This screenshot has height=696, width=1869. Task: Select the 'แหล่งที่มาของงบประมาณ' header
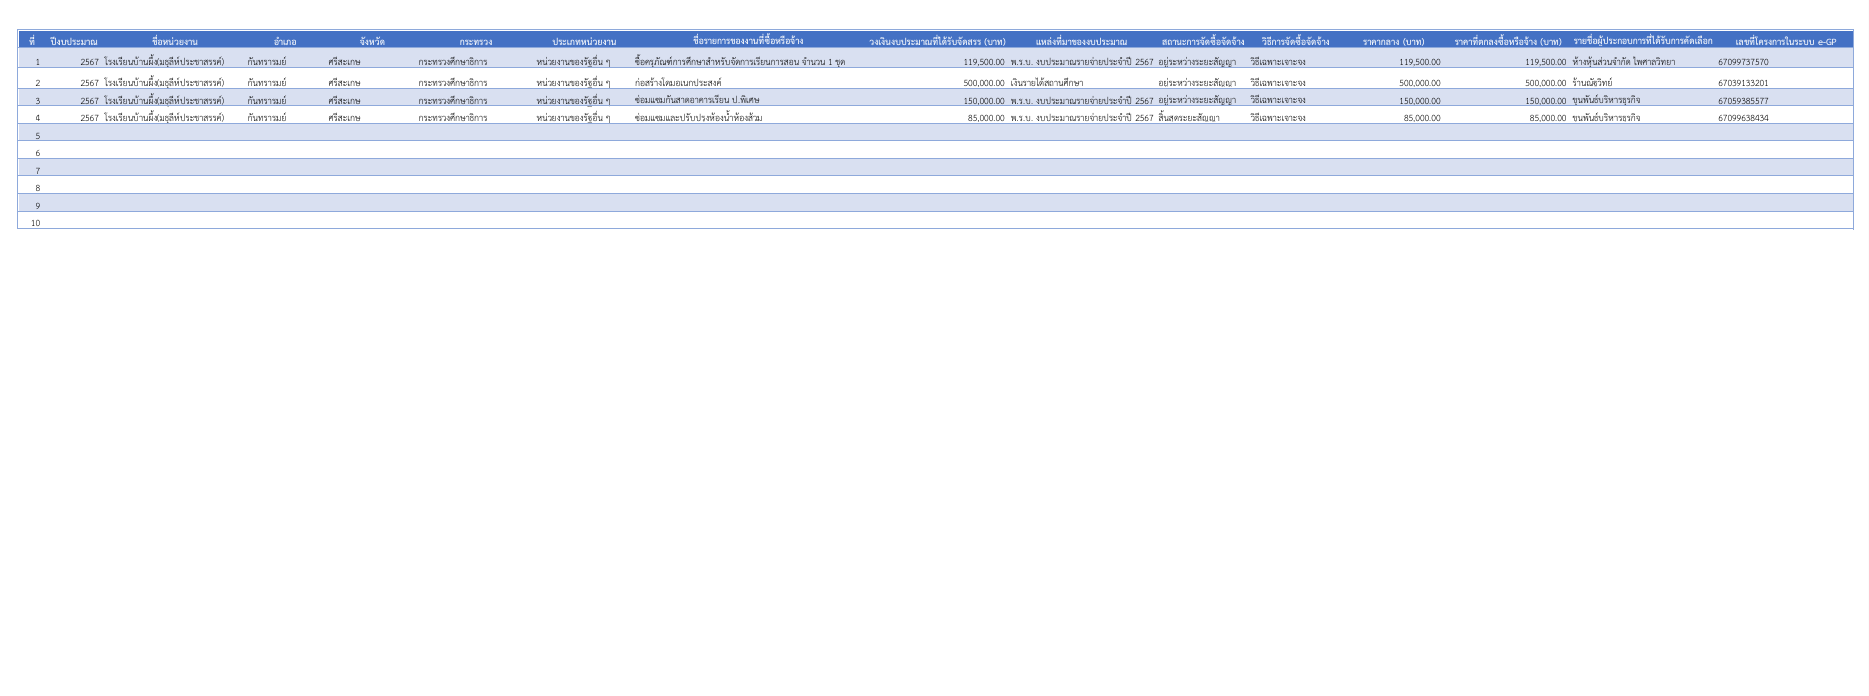coord(1081,42)
